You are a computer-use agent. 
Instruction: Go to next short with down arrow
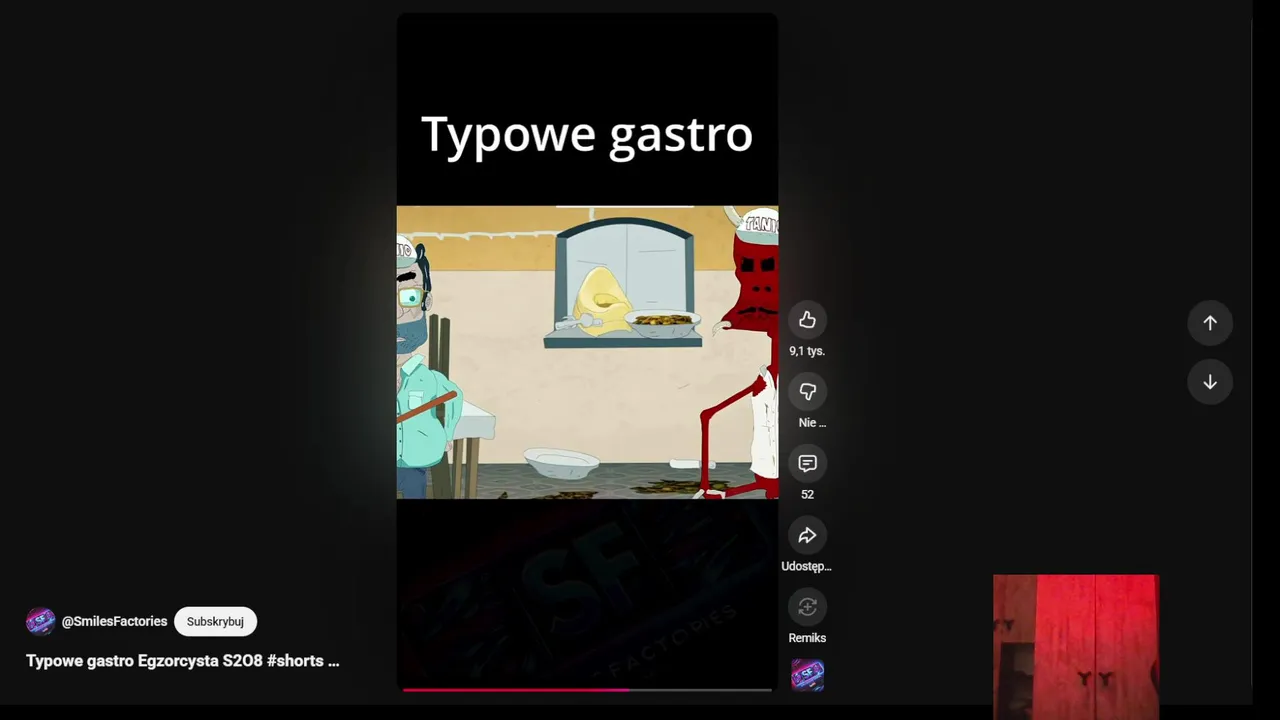point(1210,382)
